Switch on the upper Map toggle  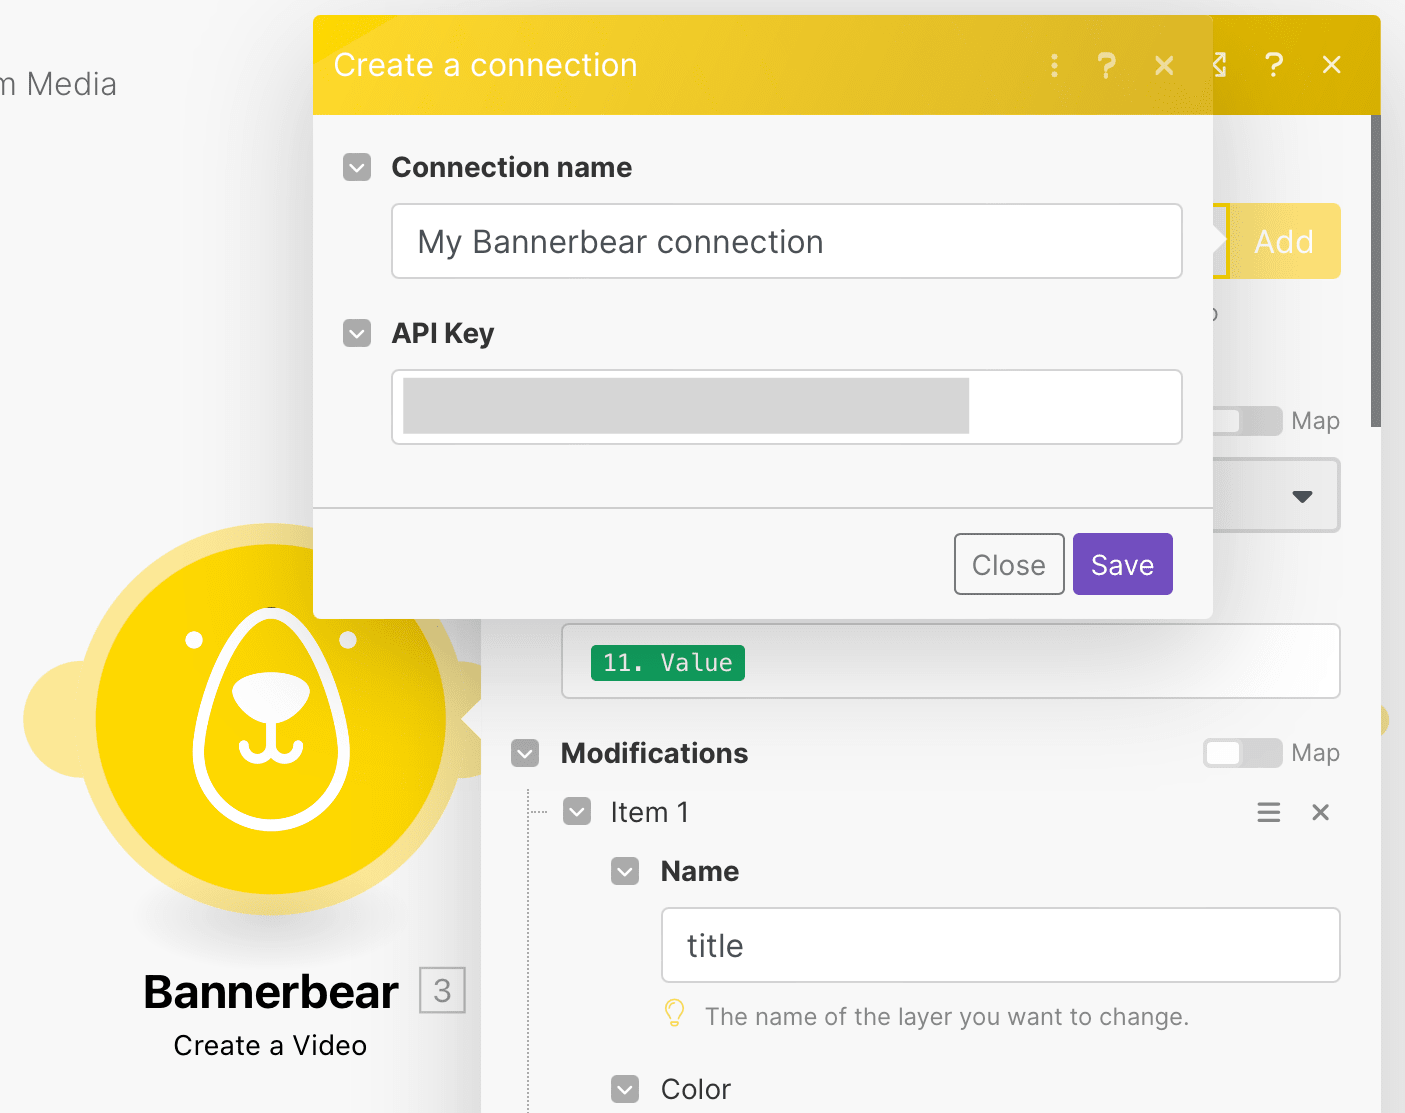click(x=1246, y=421)
